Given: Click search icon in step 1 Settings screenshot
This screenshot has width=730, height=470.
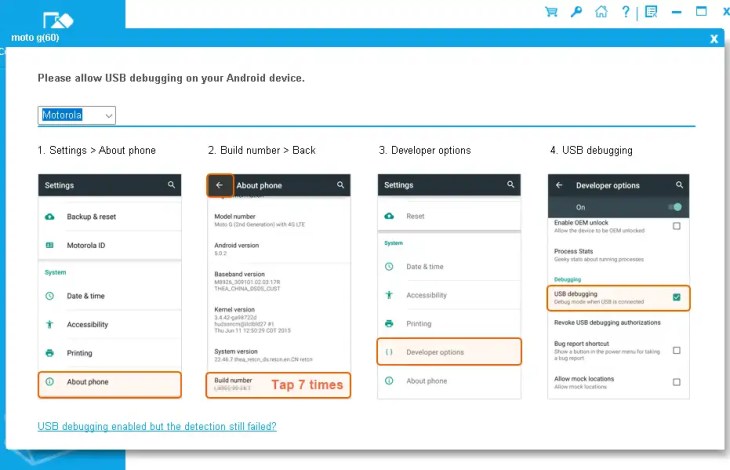Looking at the screenshot, I should (171, 185).
